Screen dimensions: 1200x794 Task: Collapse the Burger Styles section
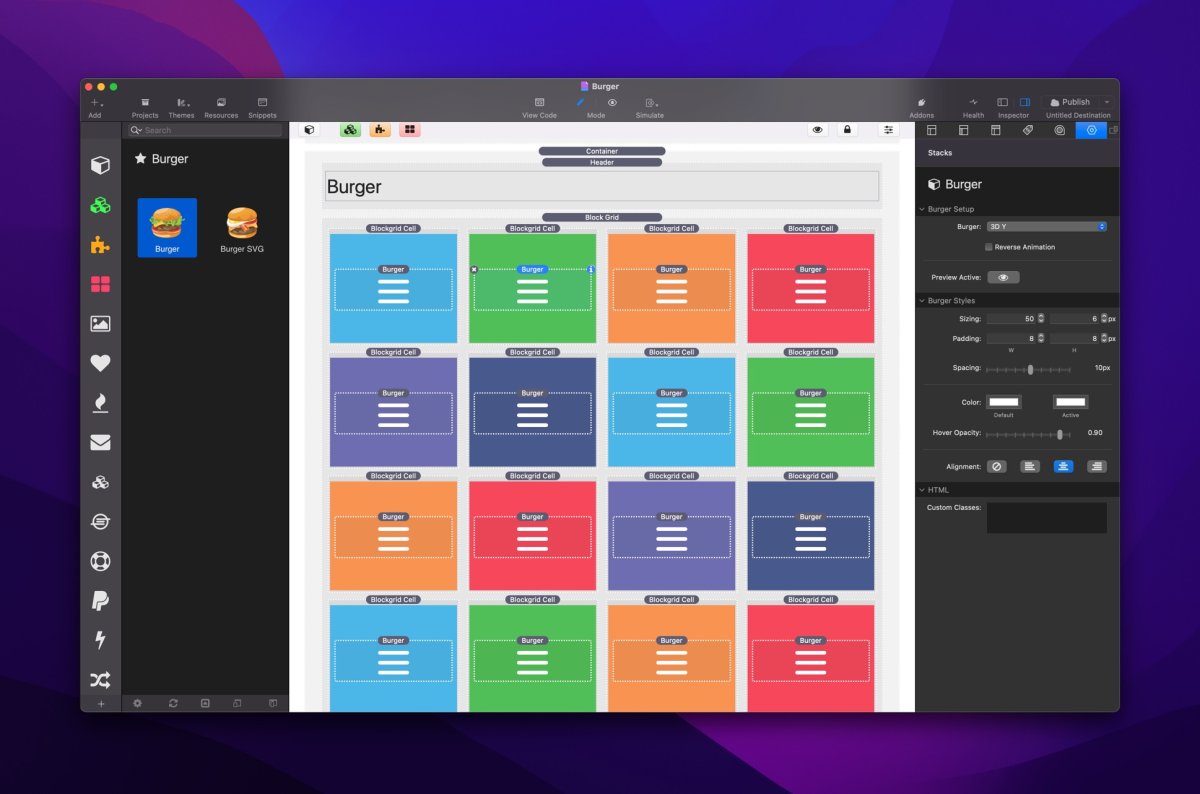coord(921,300)
